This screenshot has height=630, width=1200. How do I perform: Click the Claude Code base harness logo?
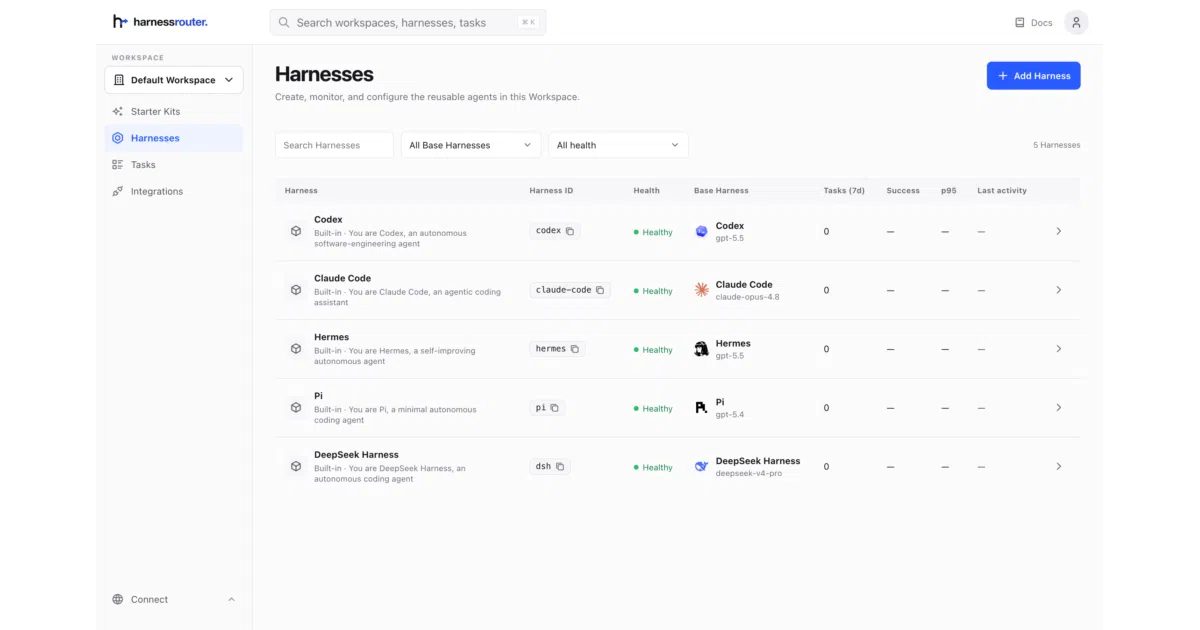click(701, 290)
